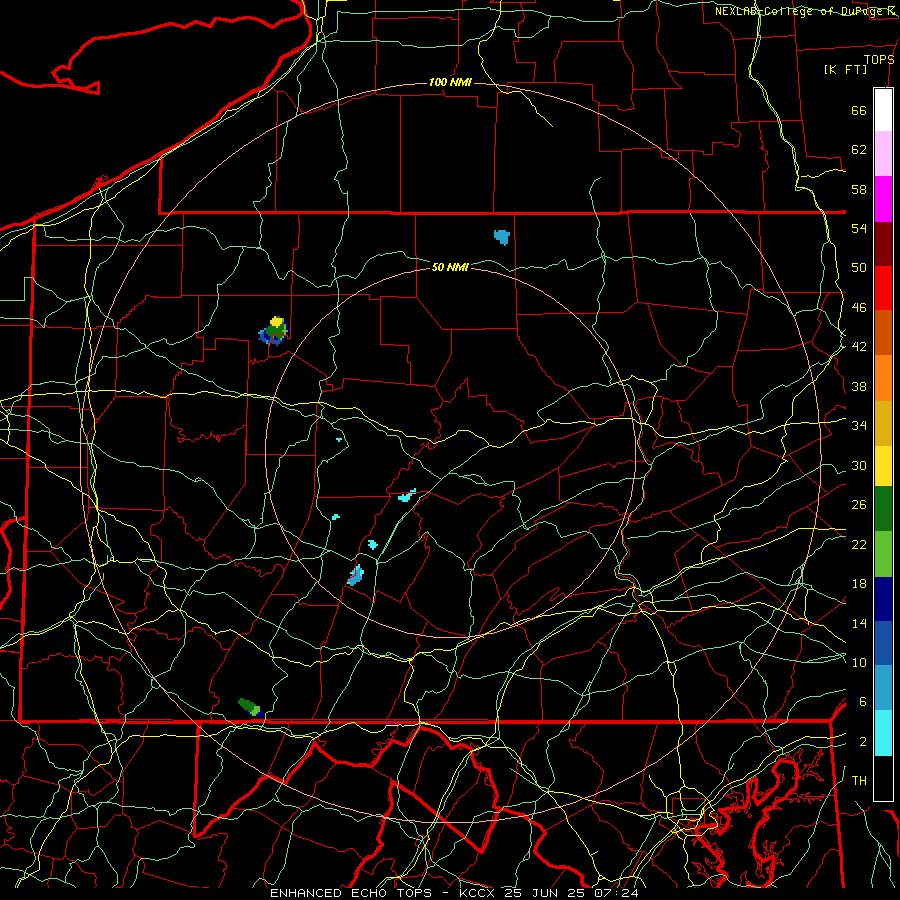Viewport: 900px width, 900px height.
Task: Click the gold legend swatch
Action: point(883,423)
